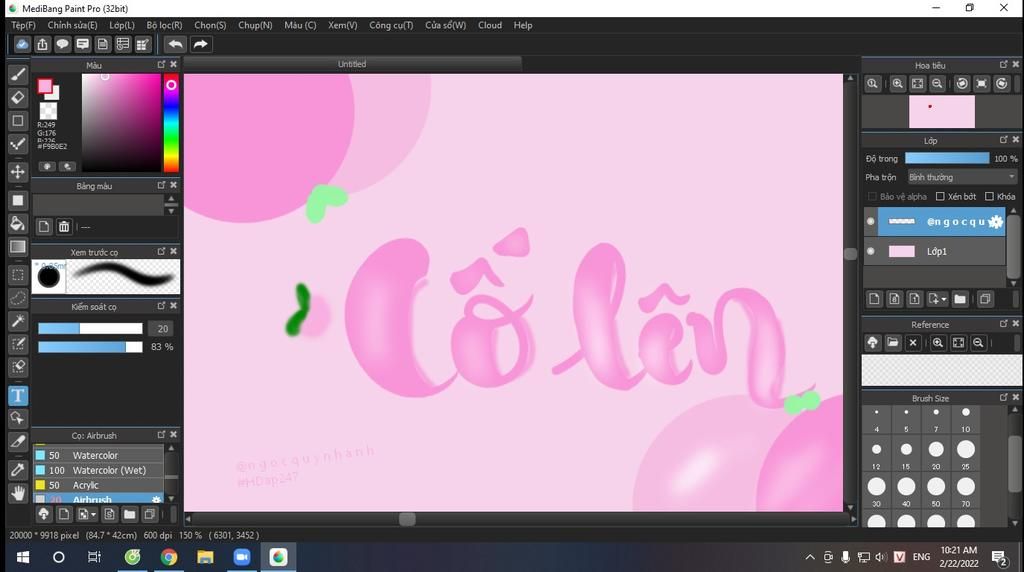Undock the Màu panel

(161, 64)
